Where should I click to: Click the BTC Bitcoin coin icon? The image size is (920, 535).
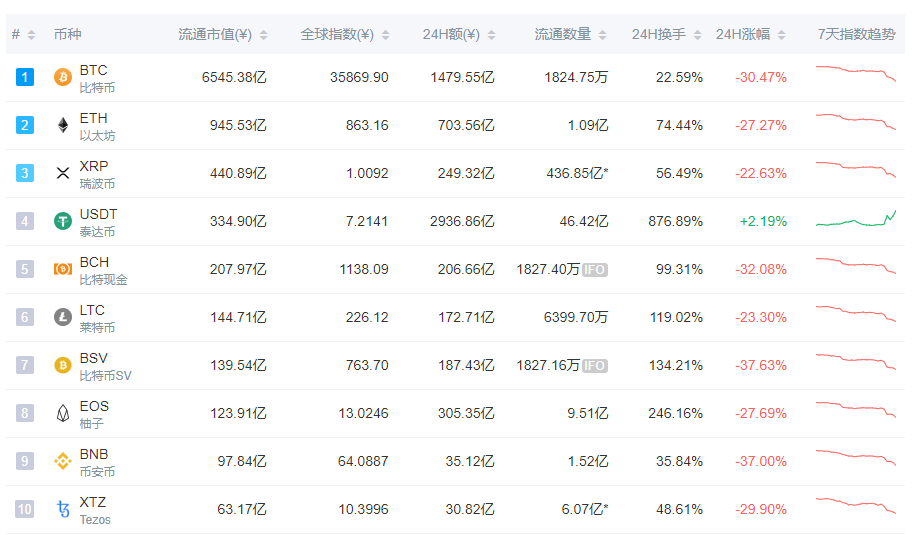(63, 77)
